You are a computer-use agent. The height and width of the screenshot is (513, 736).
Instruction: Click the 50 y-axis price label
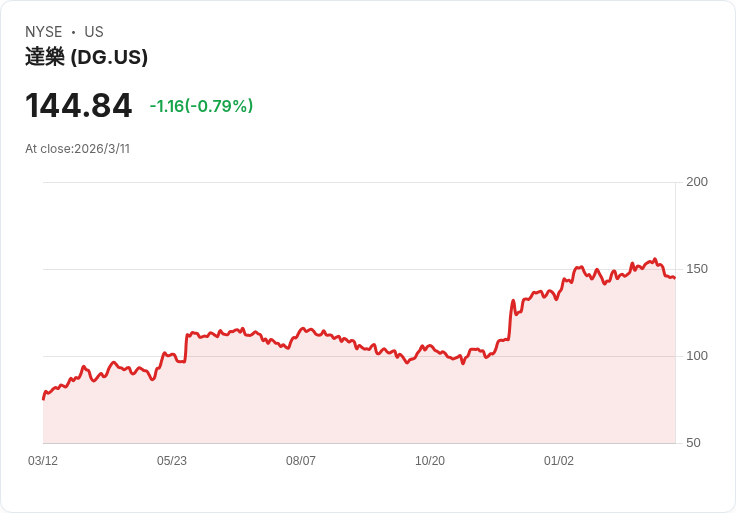click(x=694, y=443)
